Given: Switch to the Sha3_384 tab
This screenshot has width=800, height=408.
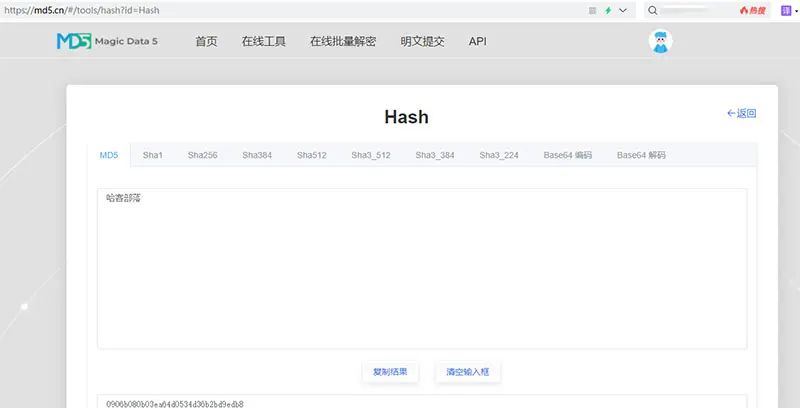Looking at the screenshot, I should [x=435, y=155].
